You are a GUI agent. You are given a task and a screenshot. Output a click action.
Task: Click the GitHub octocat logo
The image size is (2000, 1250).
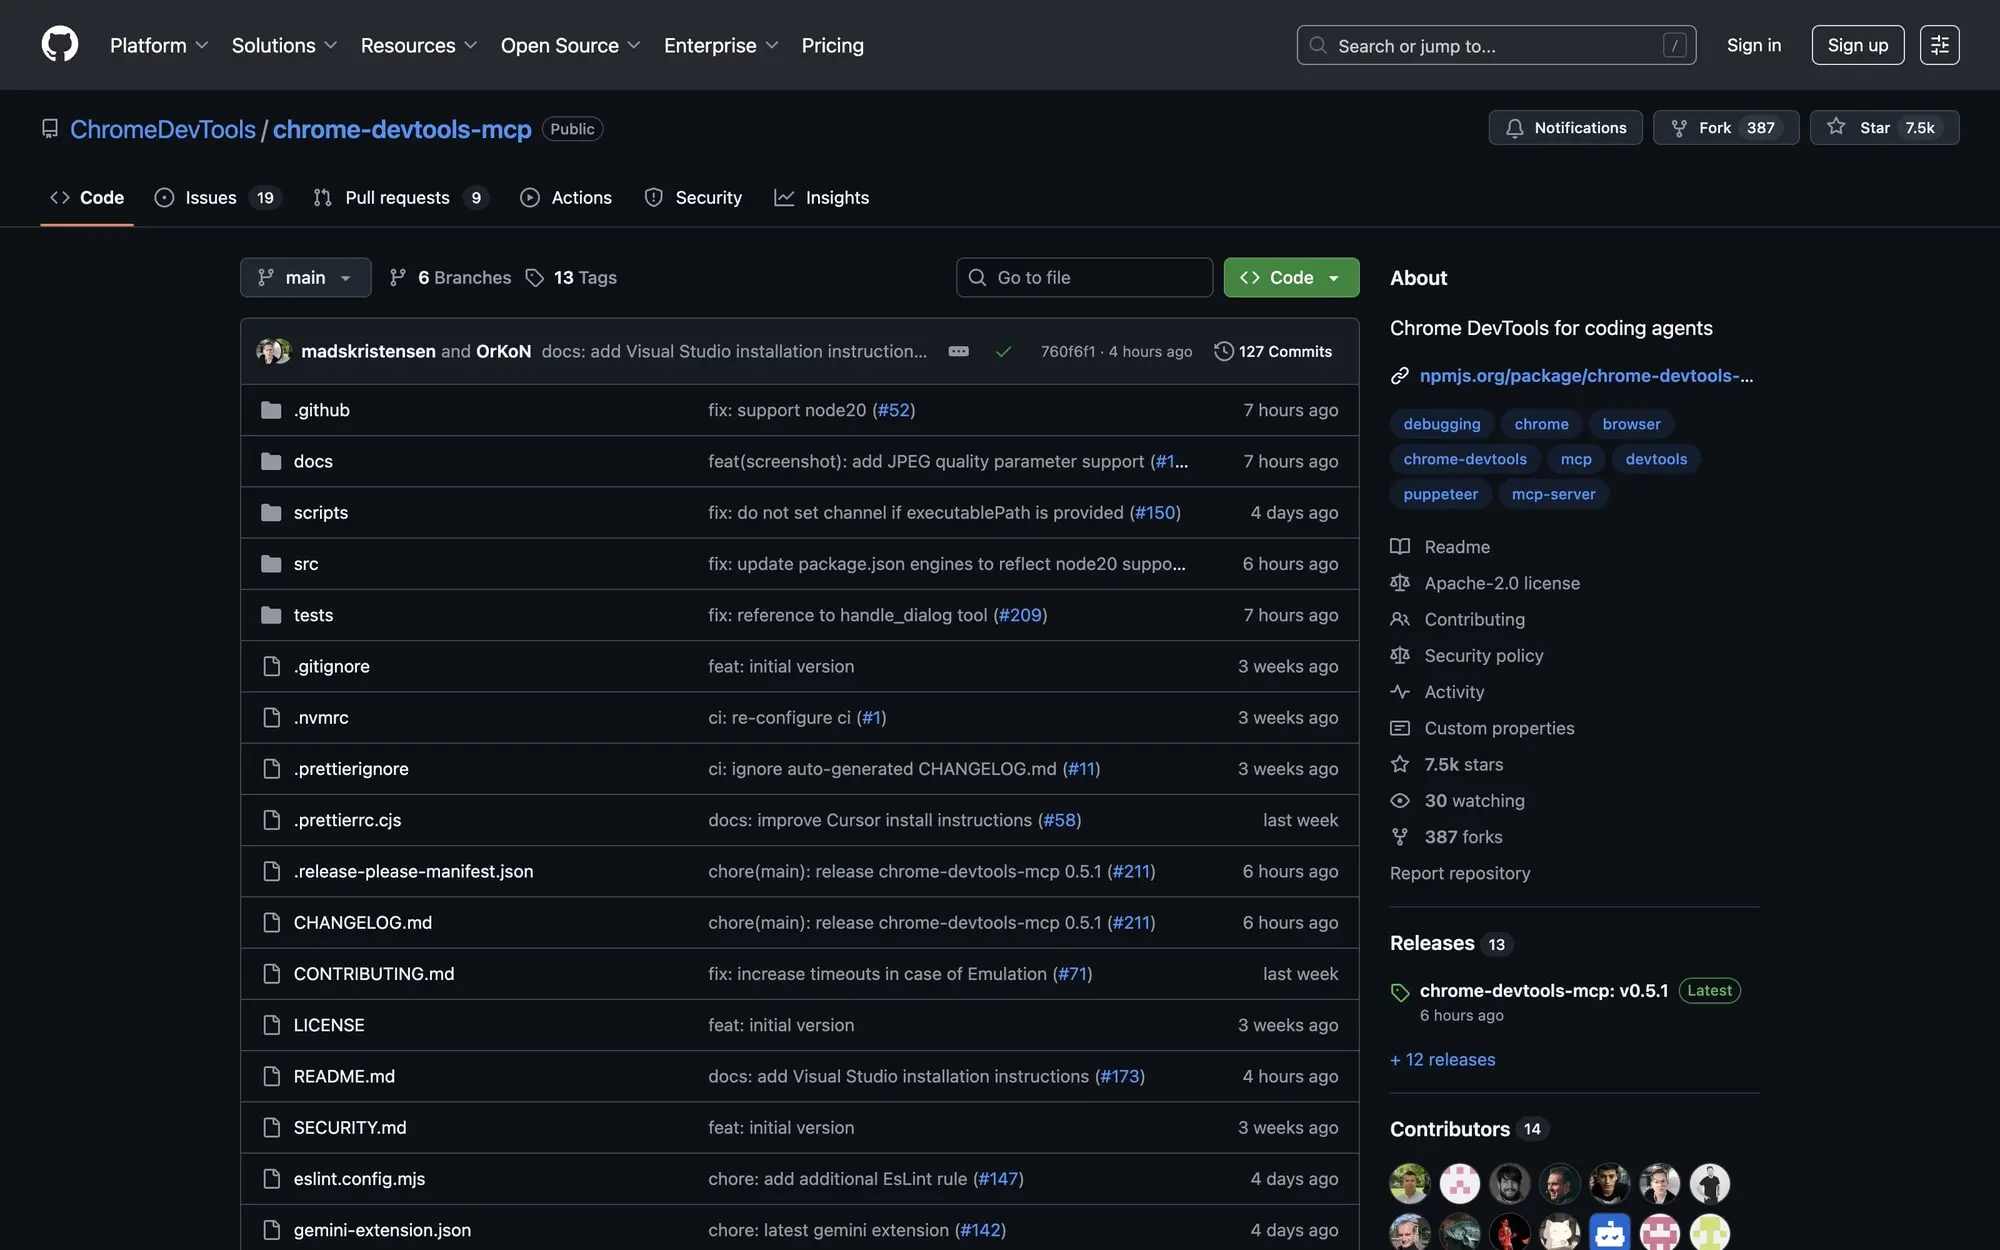tap(60, 45)
